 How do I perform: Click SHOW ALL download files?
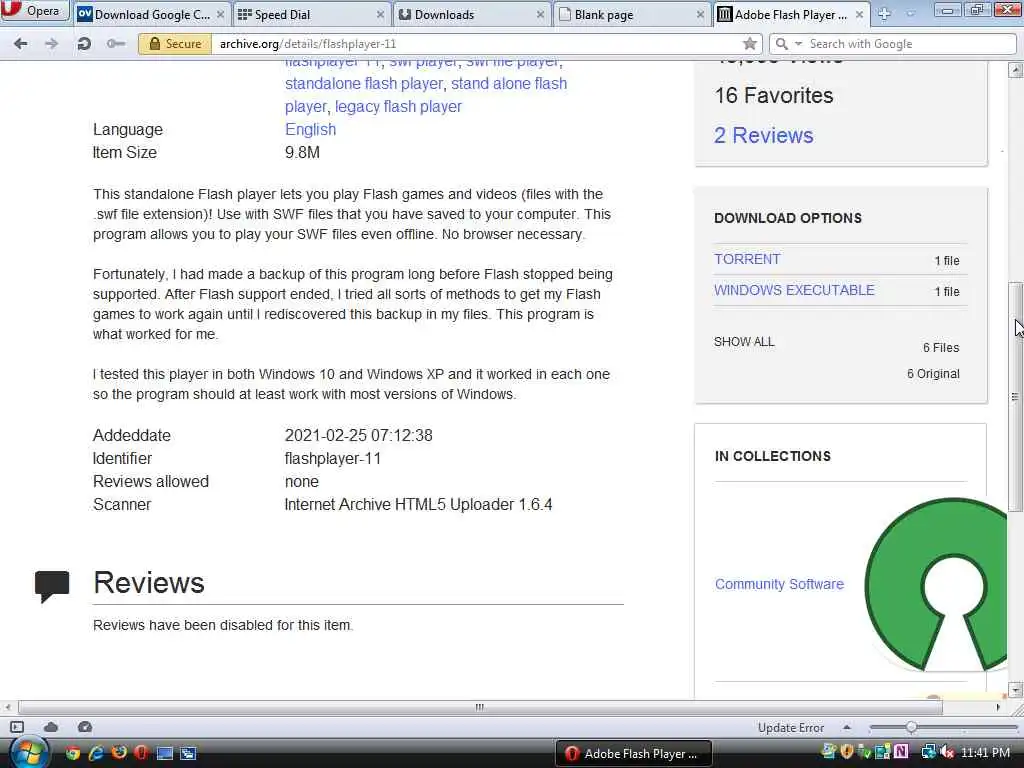click(x=744, y=342)
